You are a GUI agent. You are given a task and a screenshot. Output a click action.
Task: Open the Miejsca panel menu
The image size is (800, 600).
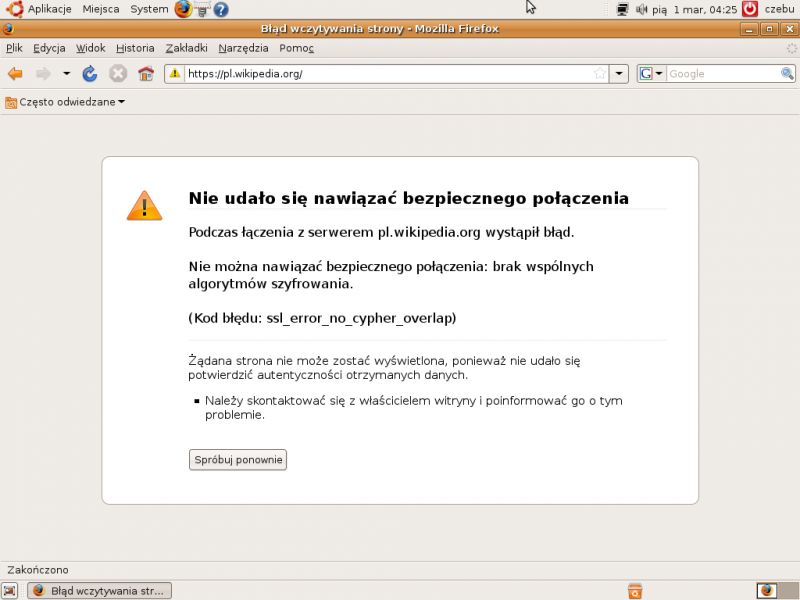pyautogui.click(x=101, y=9)
